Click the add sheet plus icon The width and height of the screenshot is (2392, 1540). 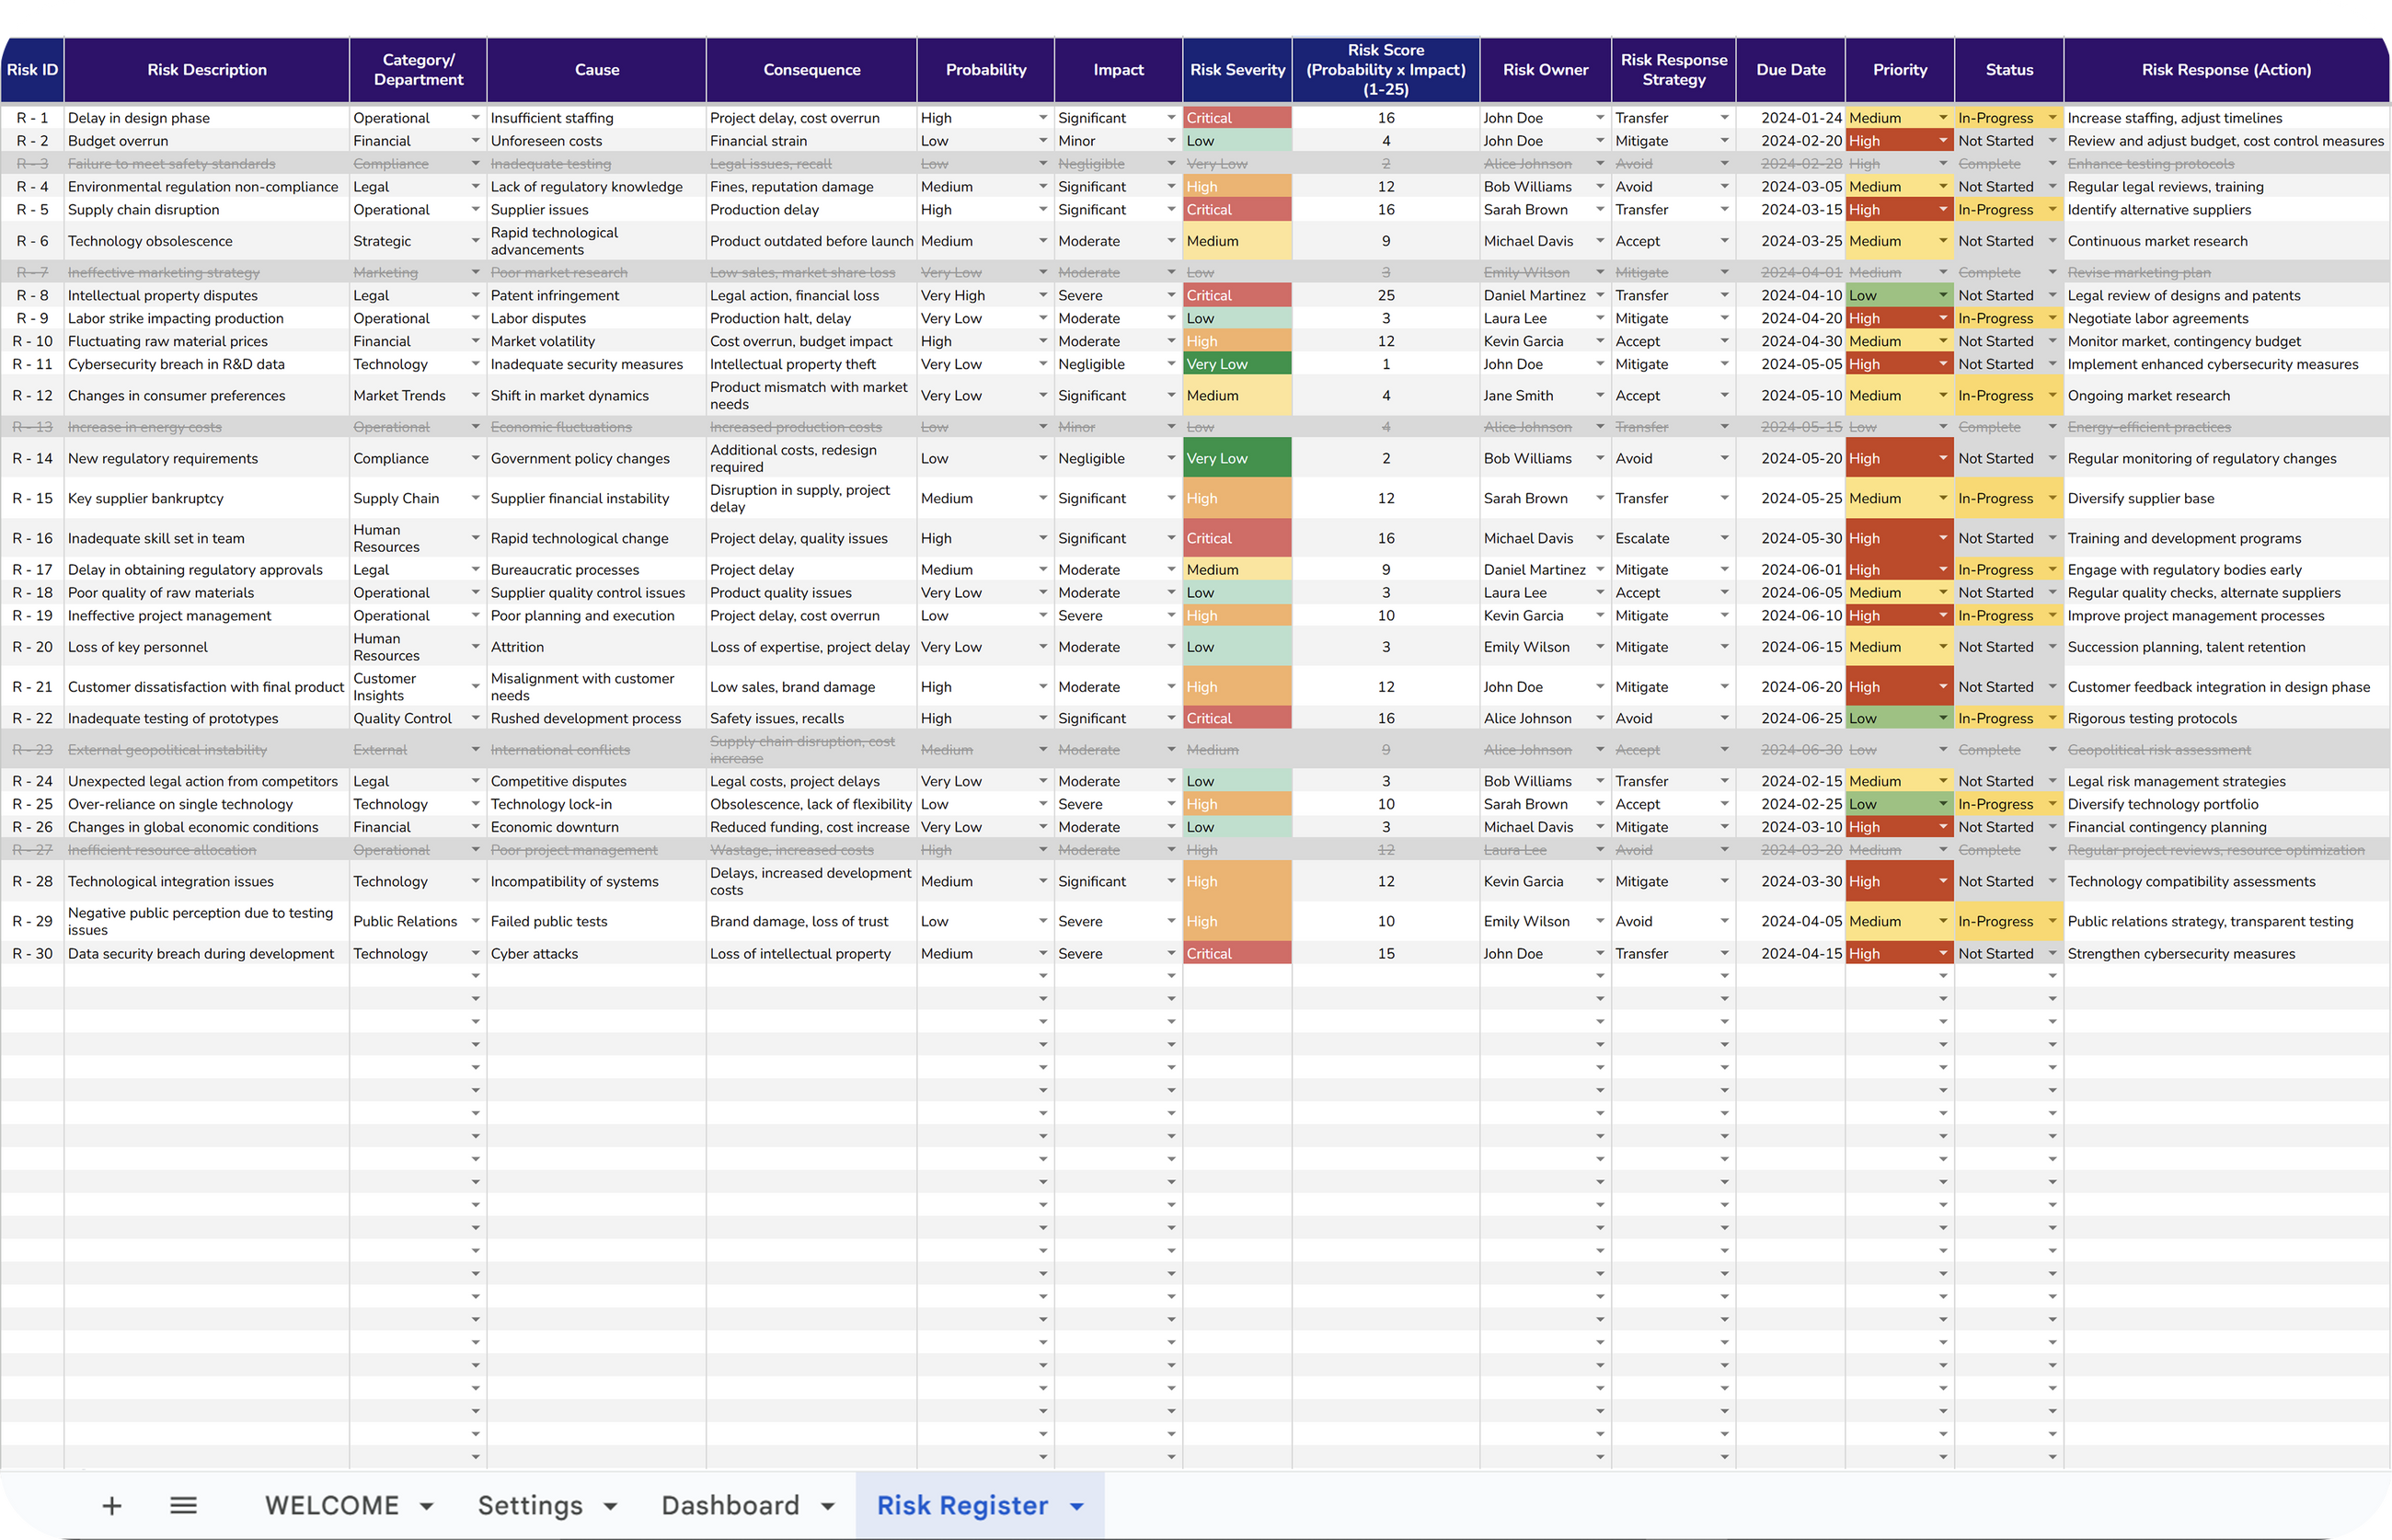[112, 1506]
